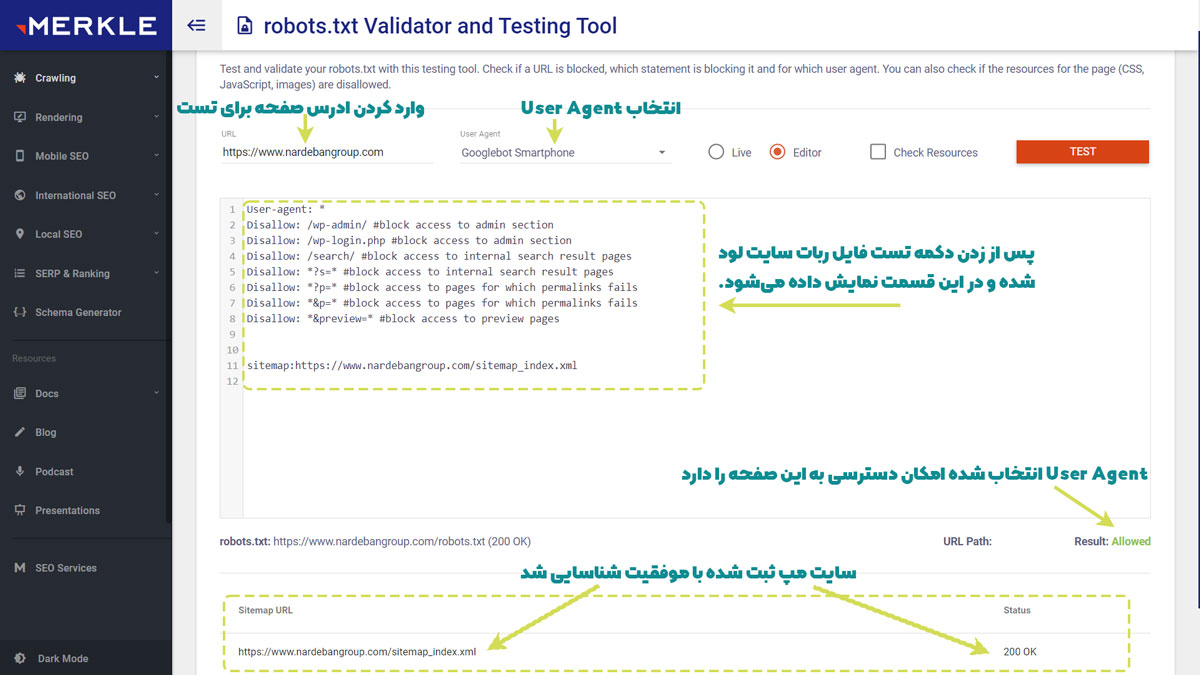Screen dimensions: 1200x675
Task: Click the SERP & Ranking list icon
Action: tap(20, 273)
